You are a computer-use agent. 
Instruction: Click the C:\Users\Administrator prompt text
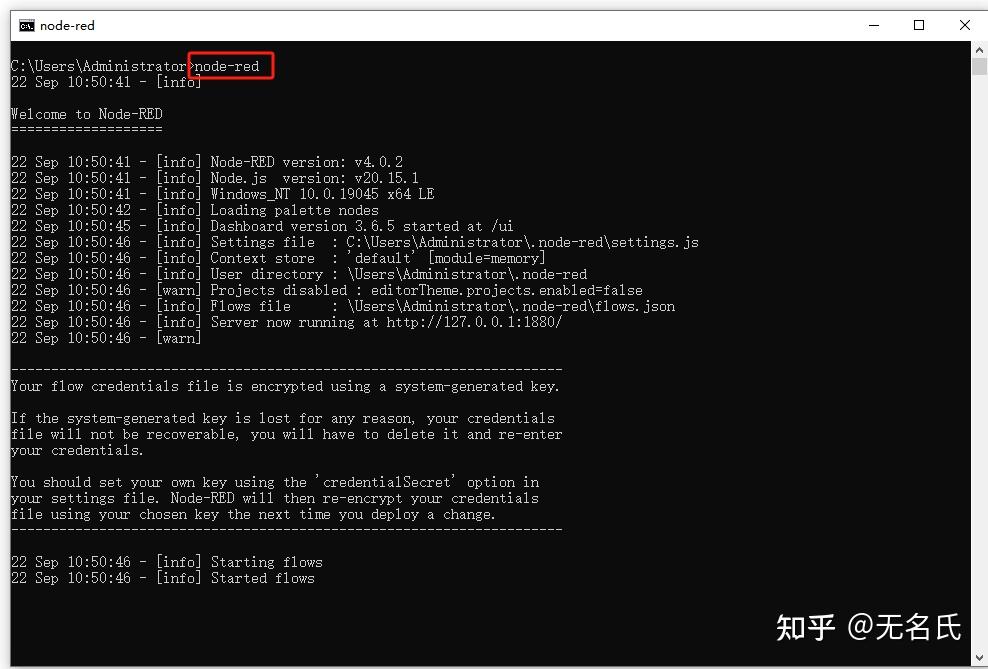[98, 66]
